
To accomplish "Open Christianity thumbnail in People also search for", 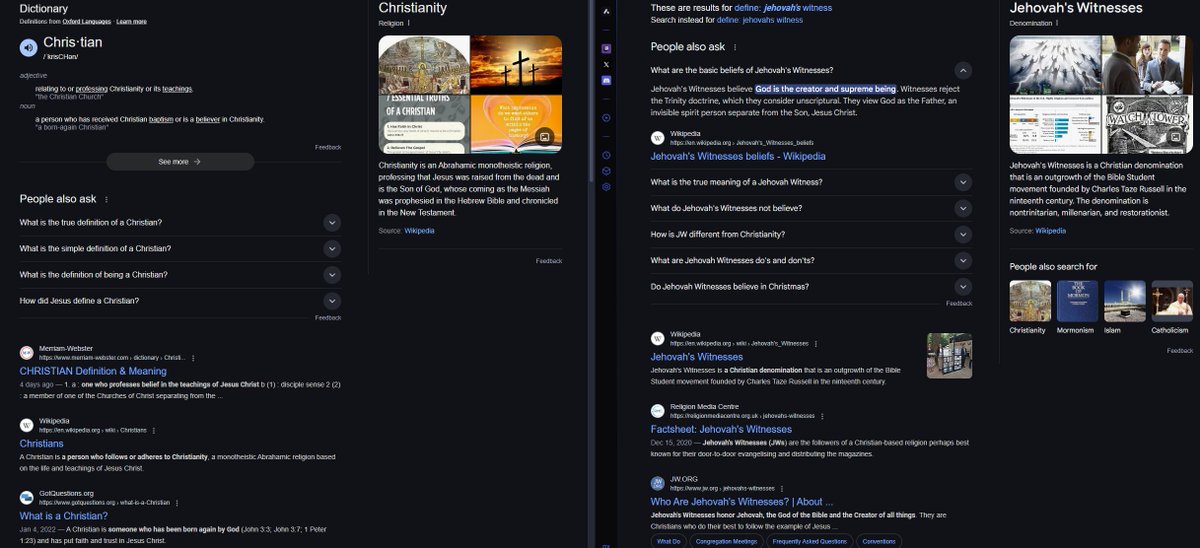I will pos(1030,301).
